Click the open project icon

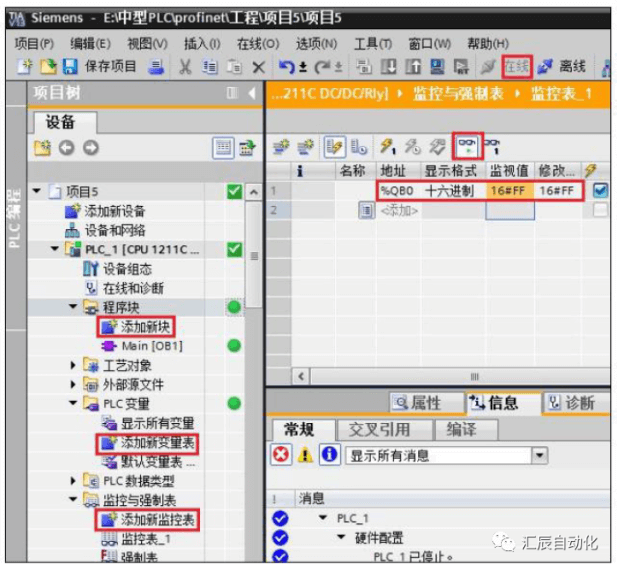[48, 67]
